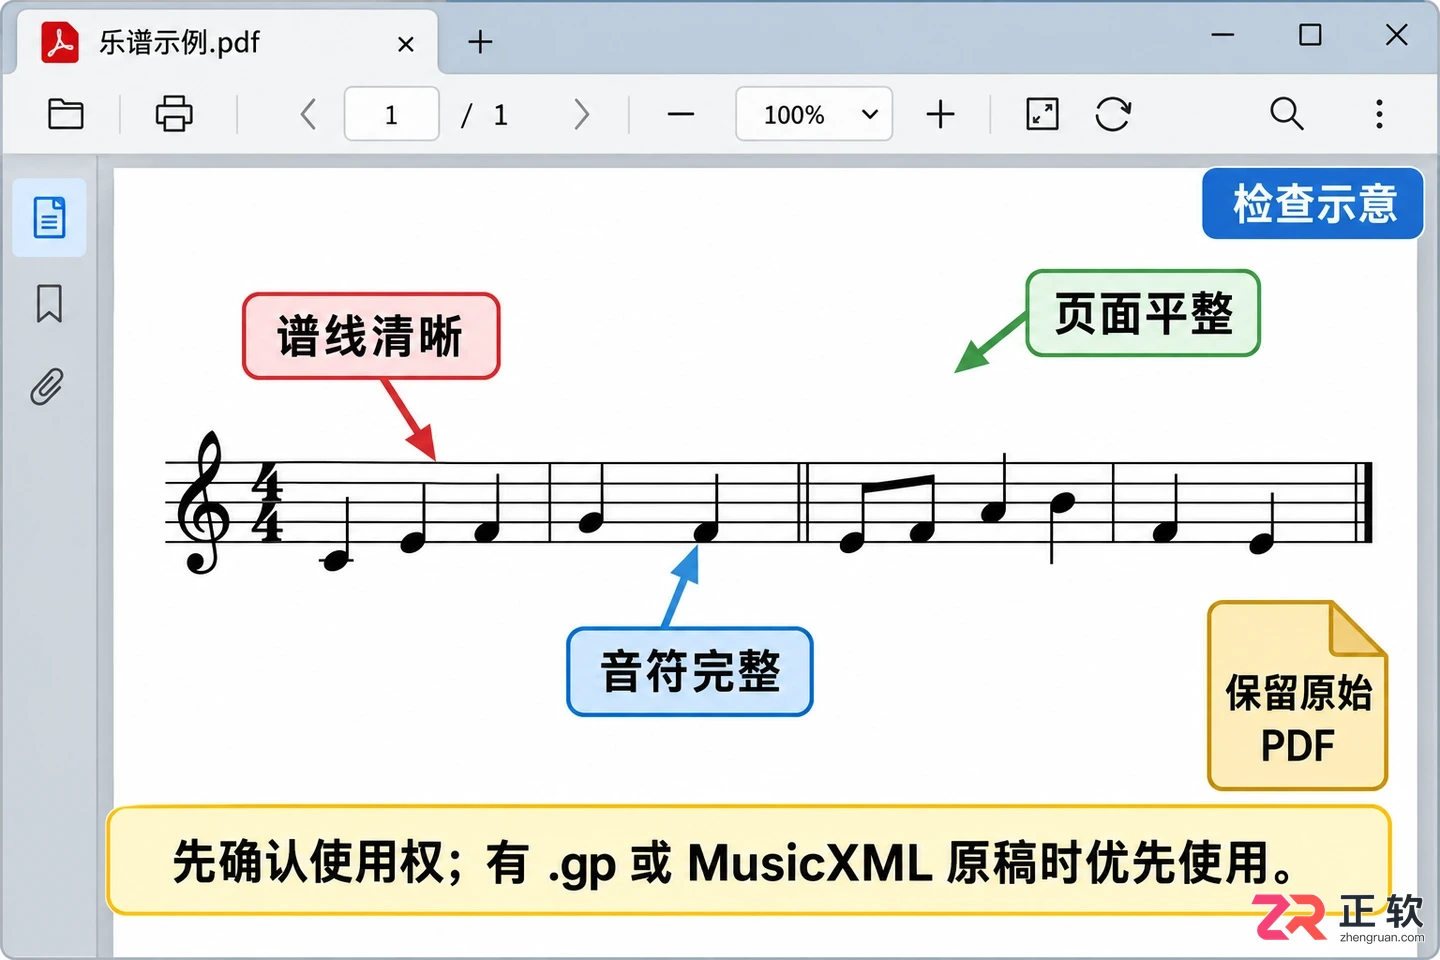Image resolution: width=1440 pixels, height=960 pixels.
Task: Go to the next page arrow
Action: click(x=582, y=114)
